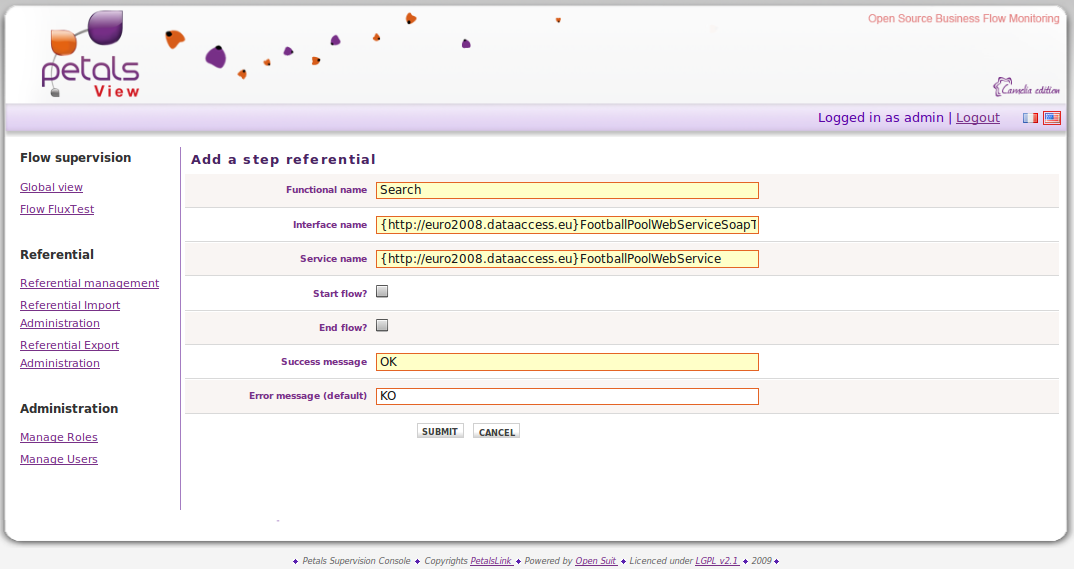1074x569 pixels.
Task: Click into the Interface name field
Action: [567, 225]
